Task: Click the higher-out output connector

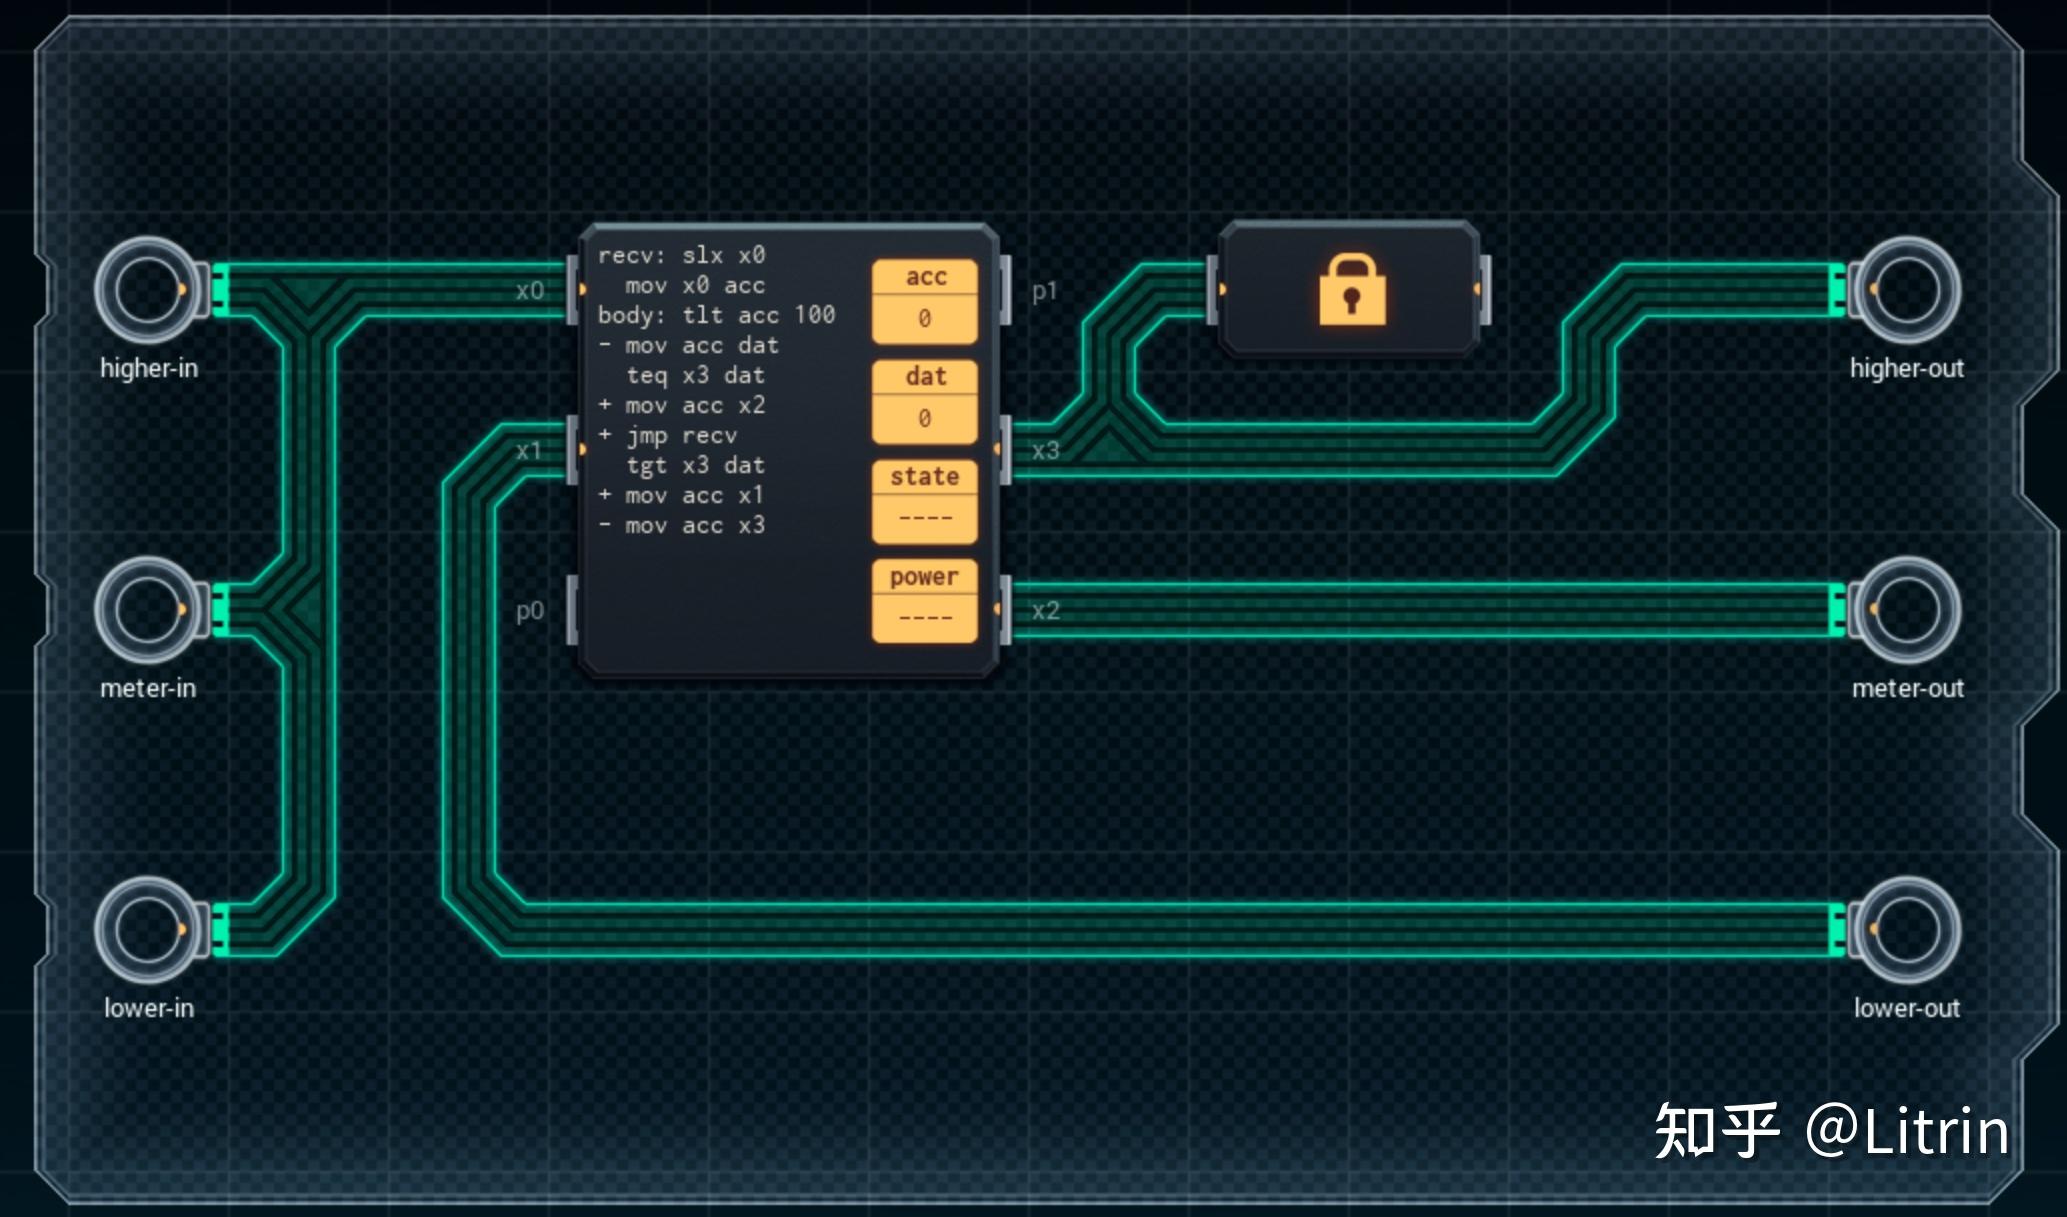Action: (x=1906, y=290)
